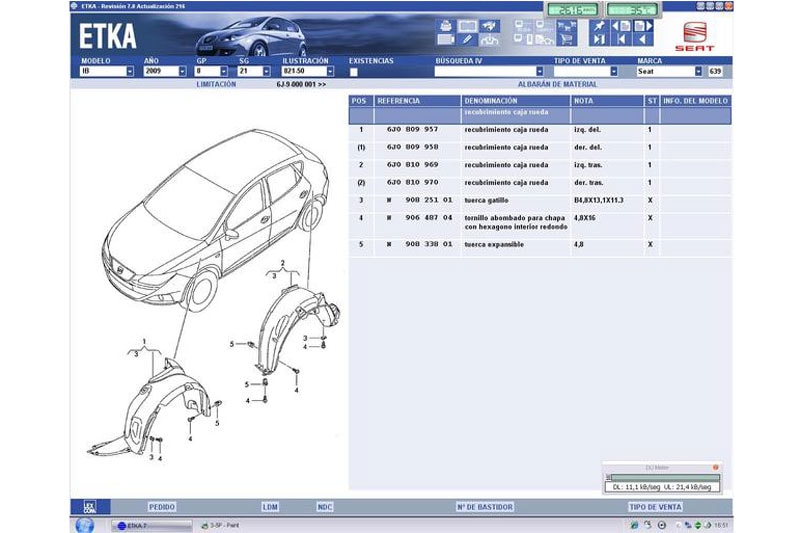Click the shopping cart icon
Viewport: 800px width, 533px height.
(566, 40)
